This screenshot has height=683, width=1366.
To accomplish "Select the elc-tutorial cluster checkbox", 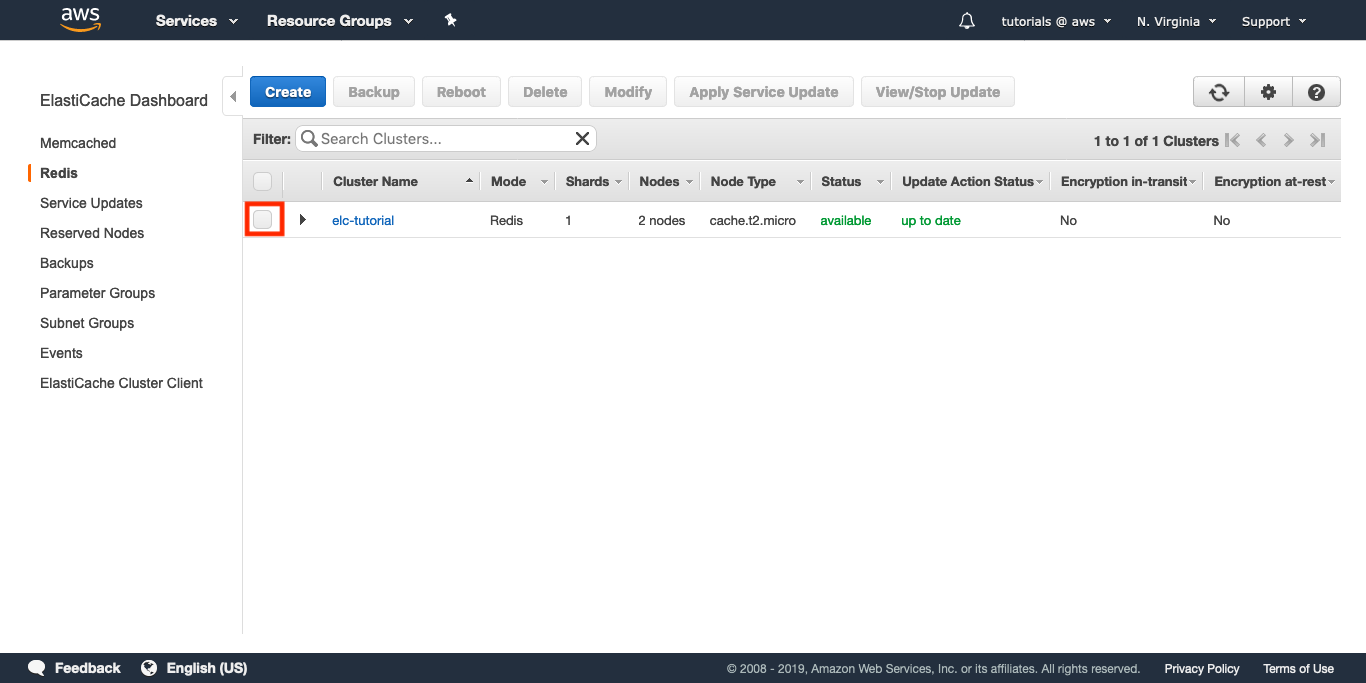I will point(263,220).
